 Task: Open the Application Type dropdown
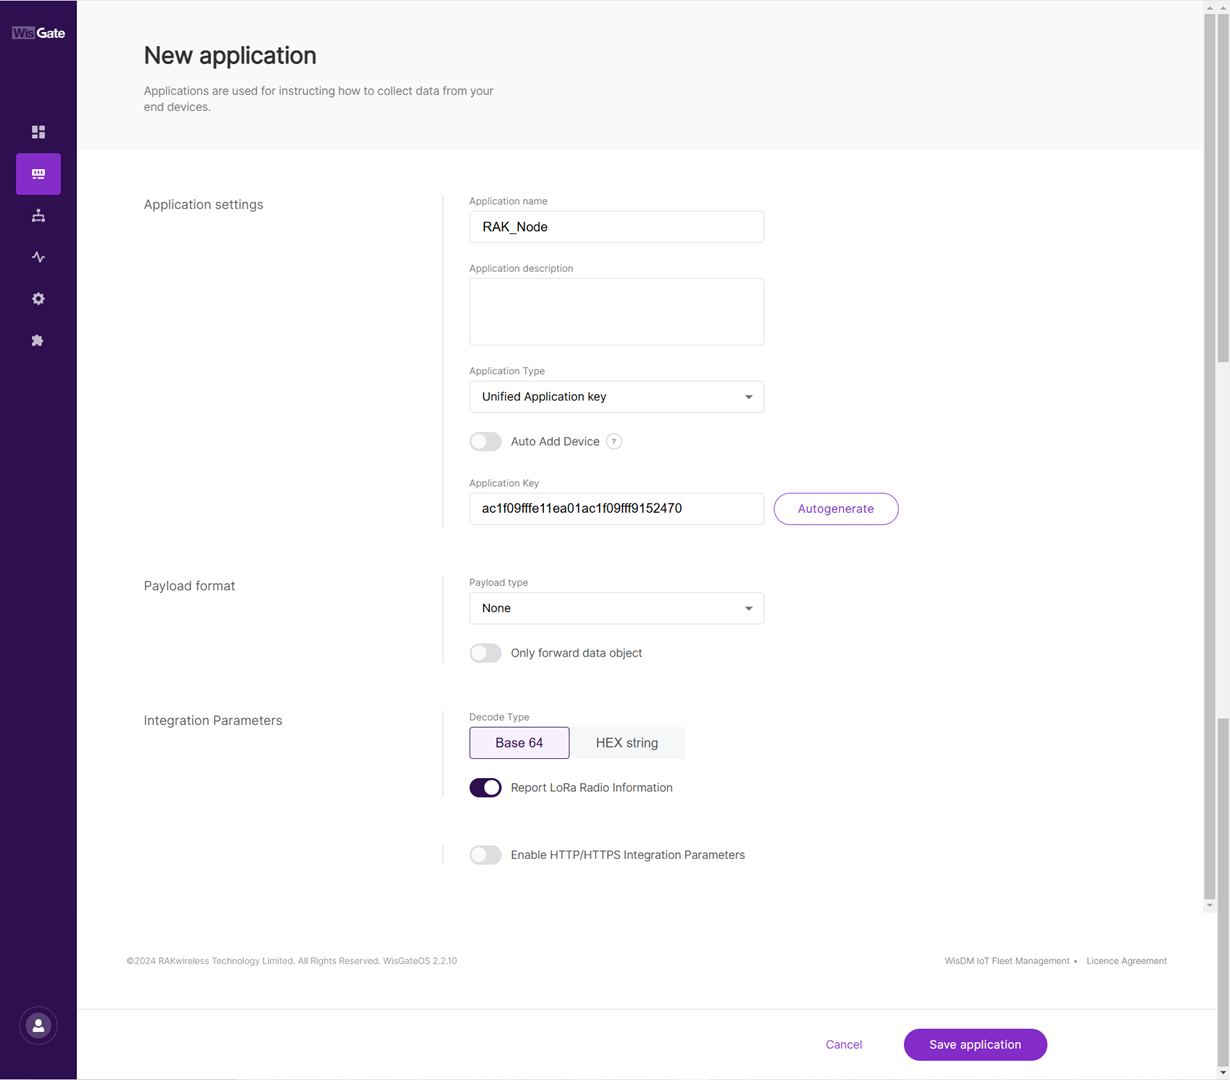pos(616,397)
